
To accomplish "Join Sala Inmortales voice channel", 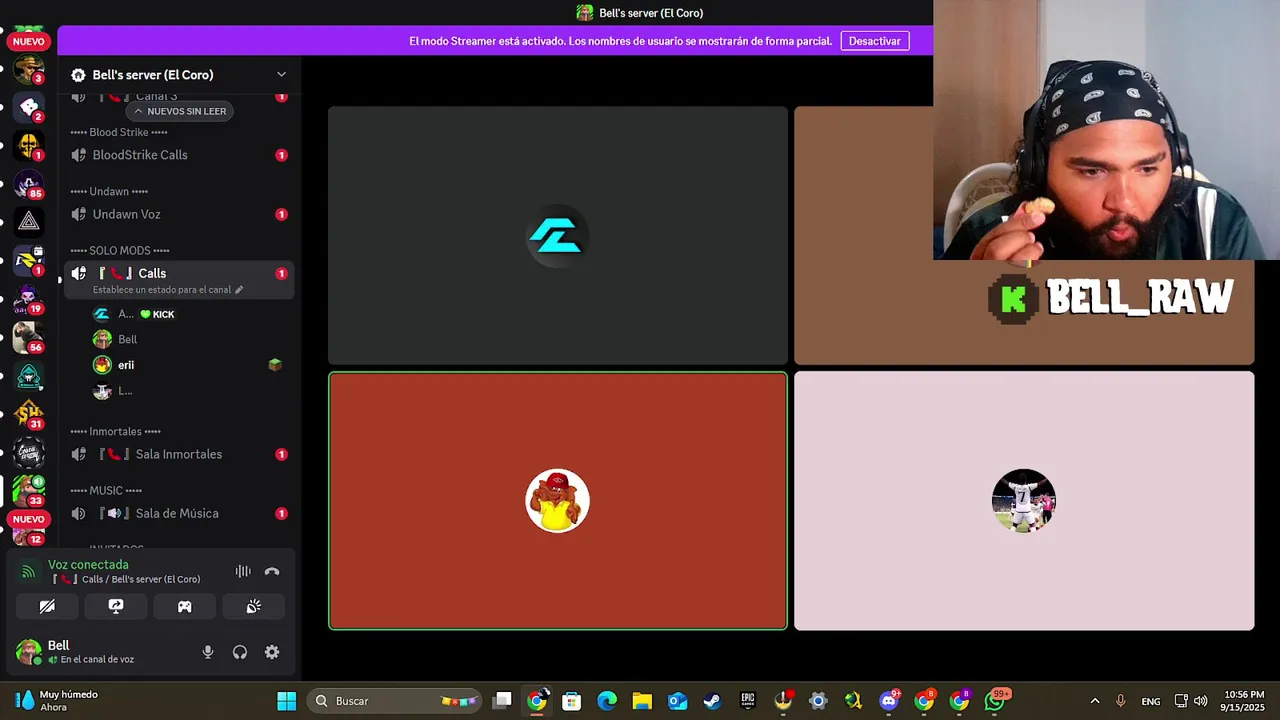I will coord(179,454).
